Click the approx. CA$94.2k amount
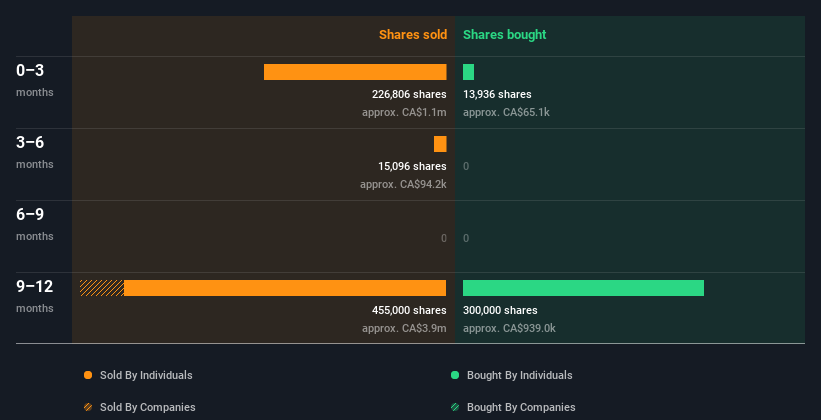The image size is (821, 420). [403, 184]
